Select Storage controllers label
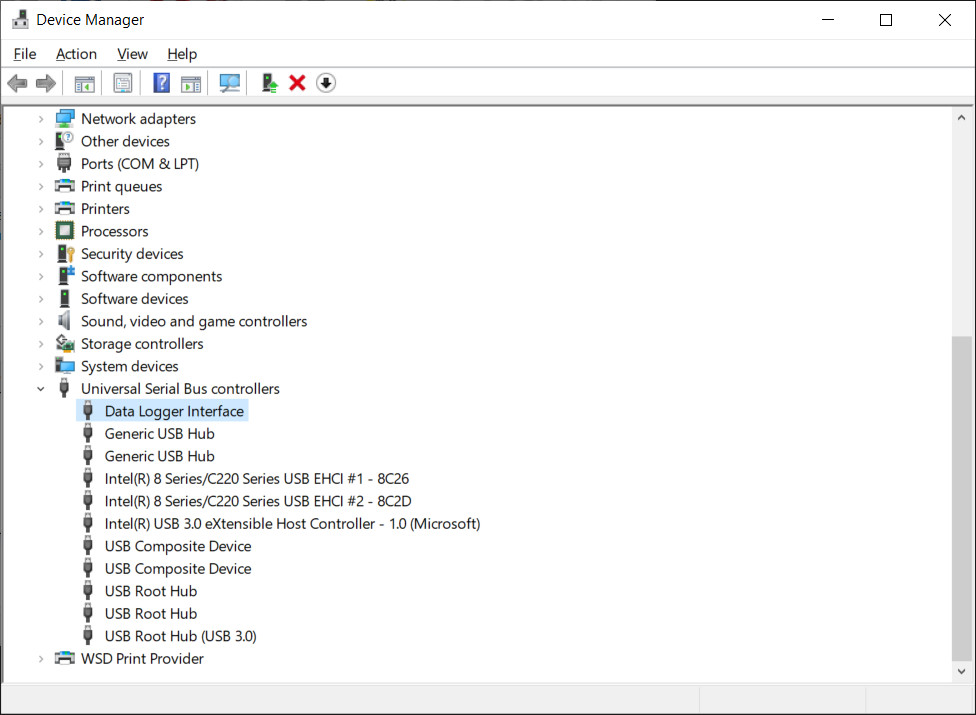 pyautogui.click(x=142, y=343)
